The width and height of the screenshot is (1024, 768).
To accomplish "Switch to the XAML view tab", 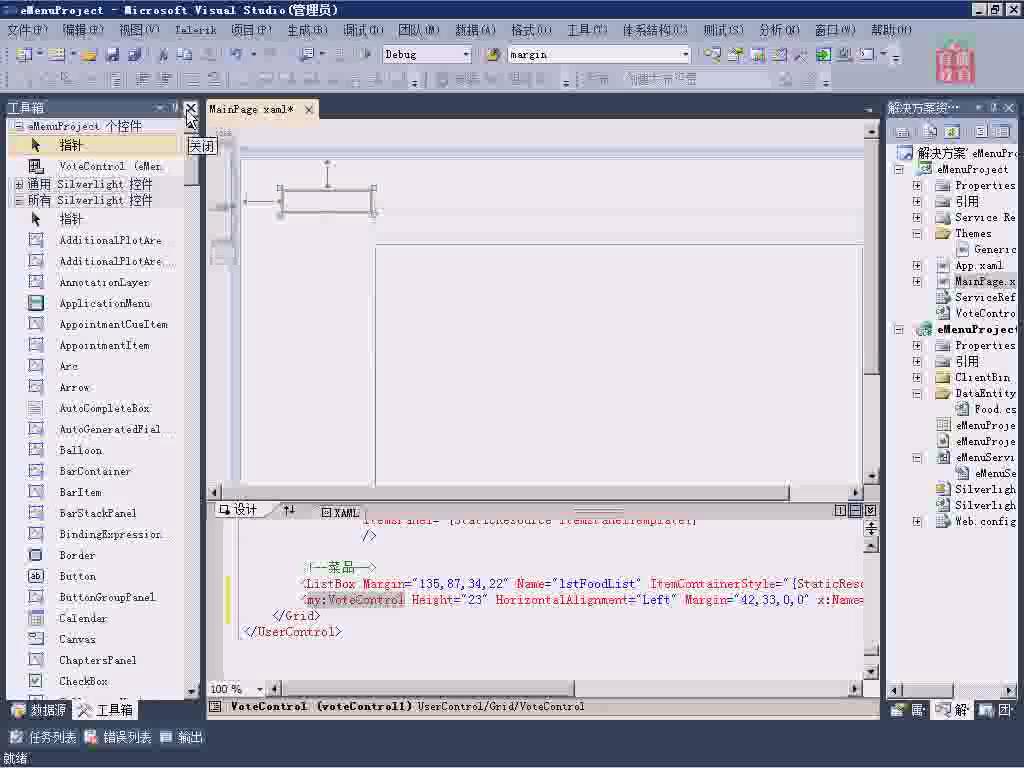I will (340, 513).
